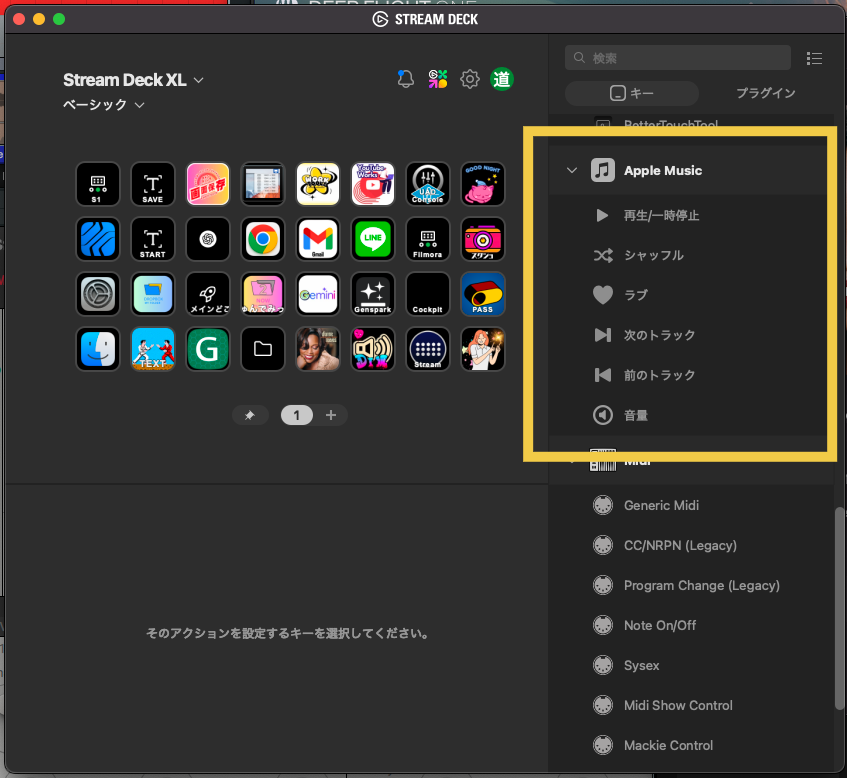Image resolution: width=847 pixels, height=778 pixels.
Task: Select the キー tab
Action: (631, 92)
